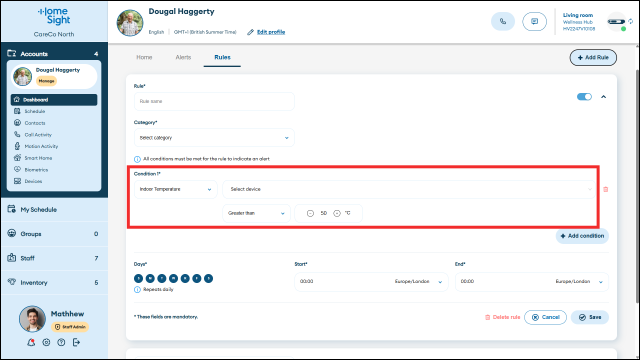Click the page vertical scrollbar
Image resolution: width=640 pixels, height=360 pixels.
pyautogui.click(x=637, y=186)
